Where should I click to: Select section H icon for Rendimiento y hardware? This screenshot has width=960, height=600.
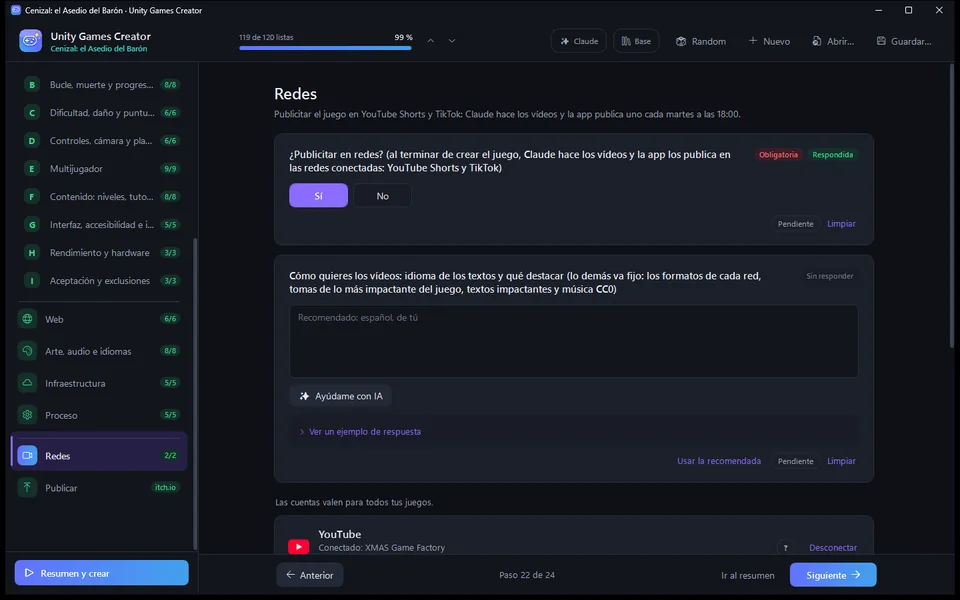(x=32, y=252)
